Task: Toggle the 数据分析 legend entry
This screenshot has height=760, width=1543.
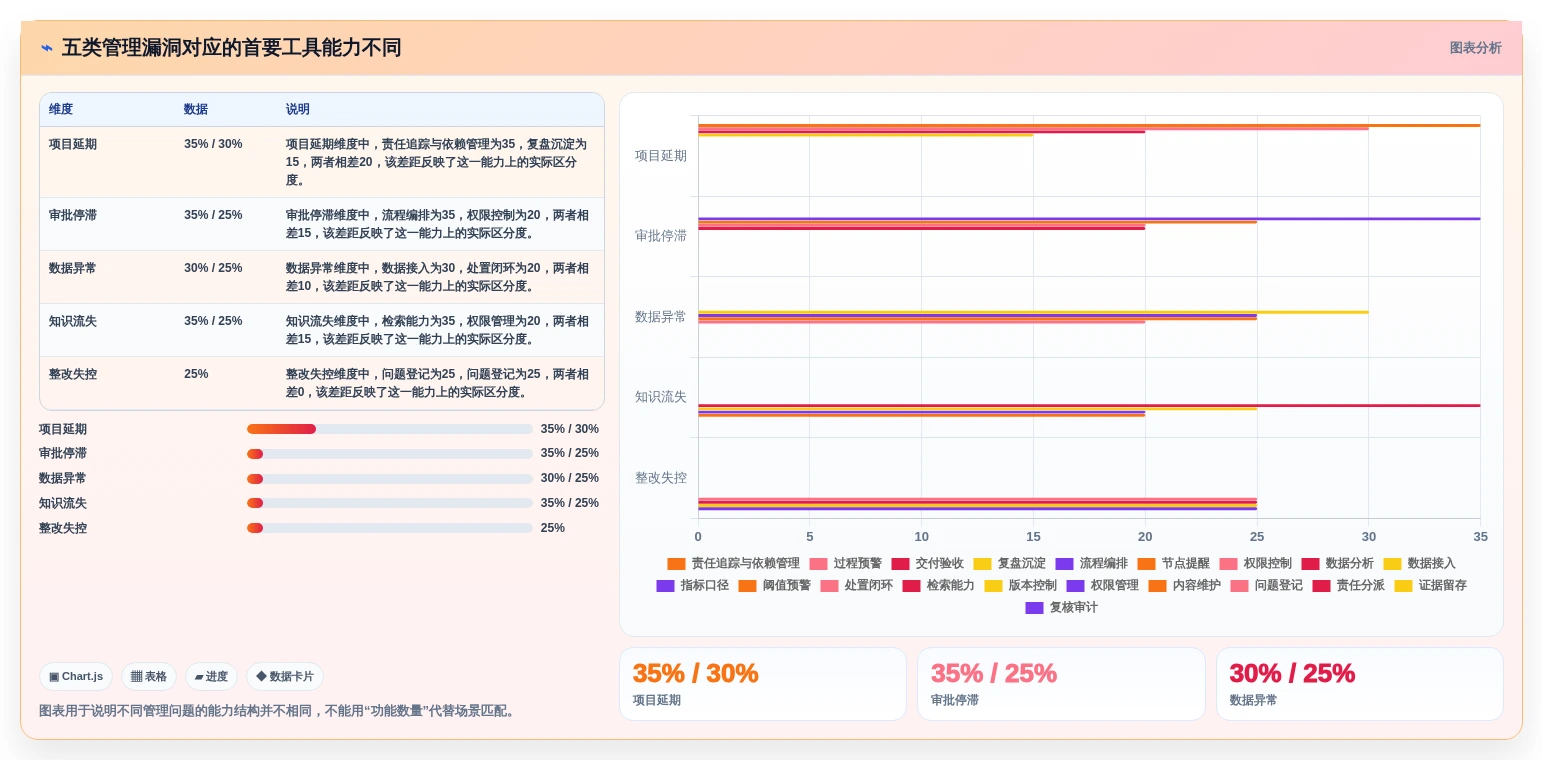Action: pyautogui.click(x=1337, y=564)
